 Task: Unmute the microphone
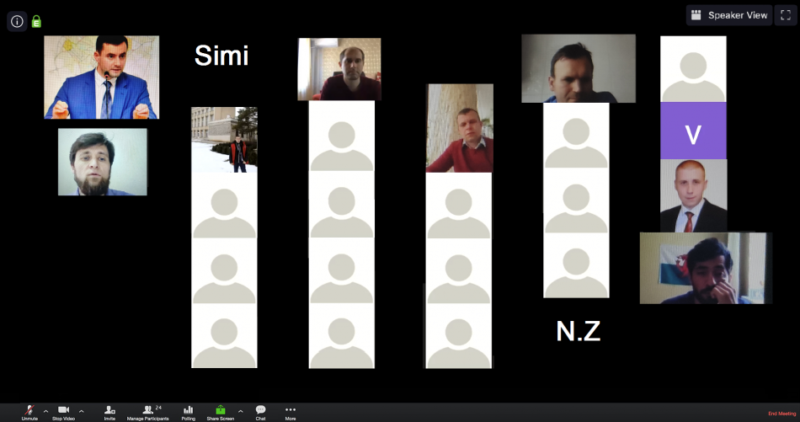point(30,411)
